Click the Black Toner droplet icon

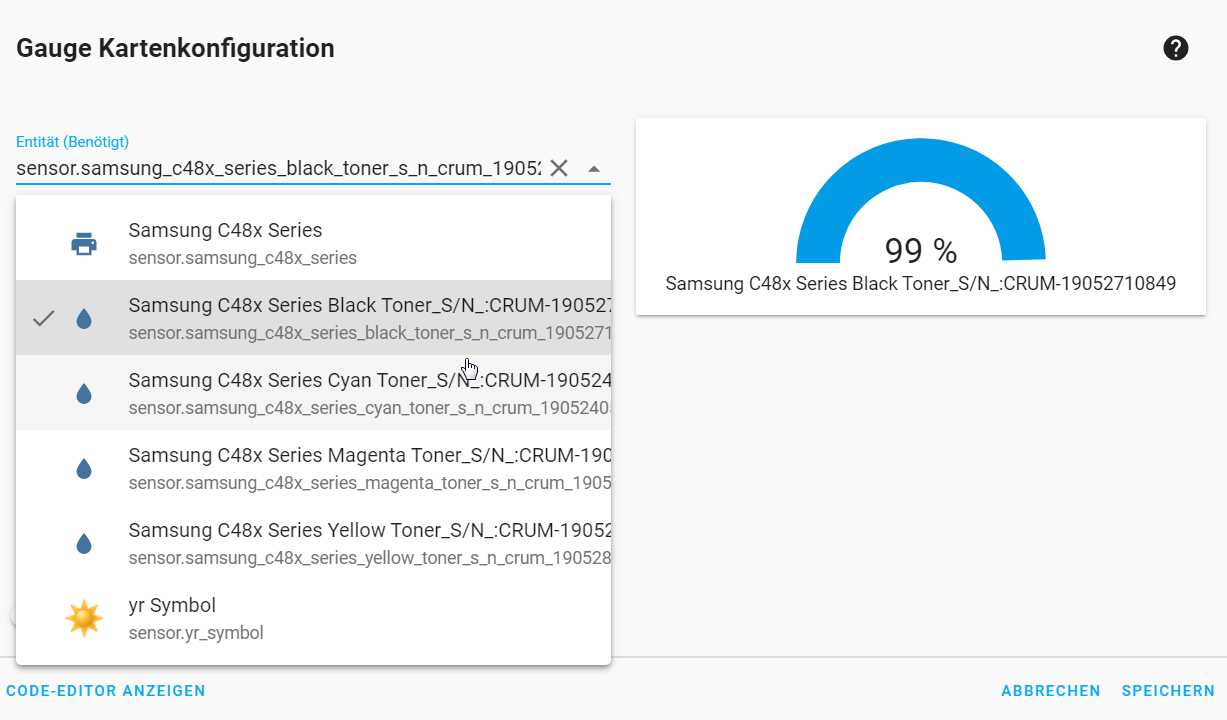(84, 319)
